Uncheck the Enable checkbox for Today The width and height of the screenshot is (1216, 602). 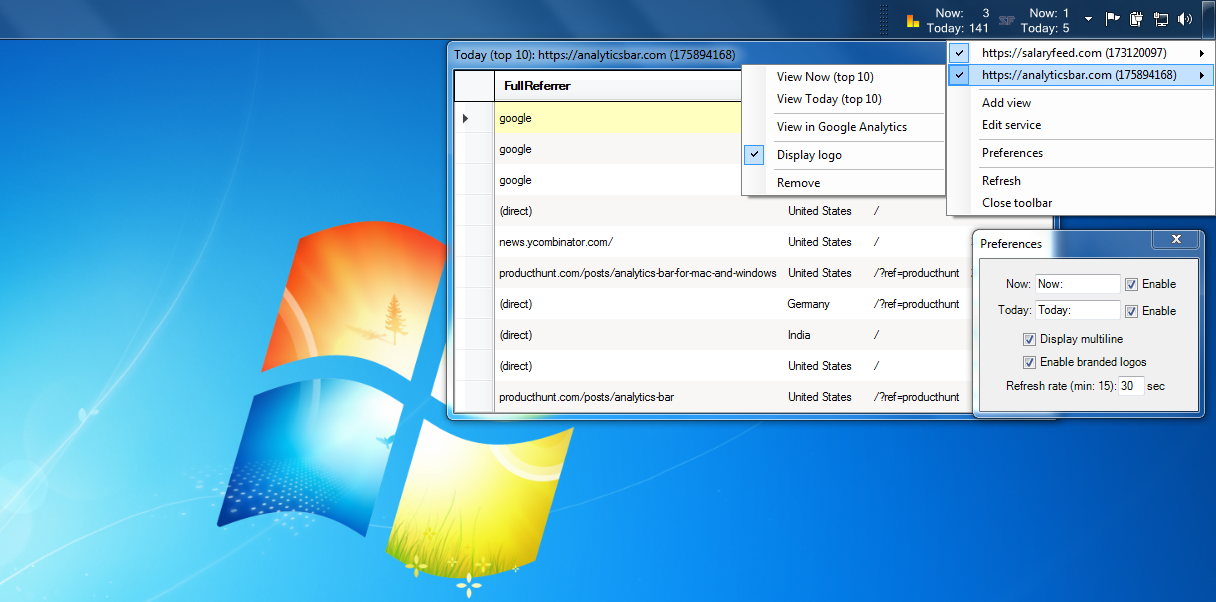click(1131, 311)
